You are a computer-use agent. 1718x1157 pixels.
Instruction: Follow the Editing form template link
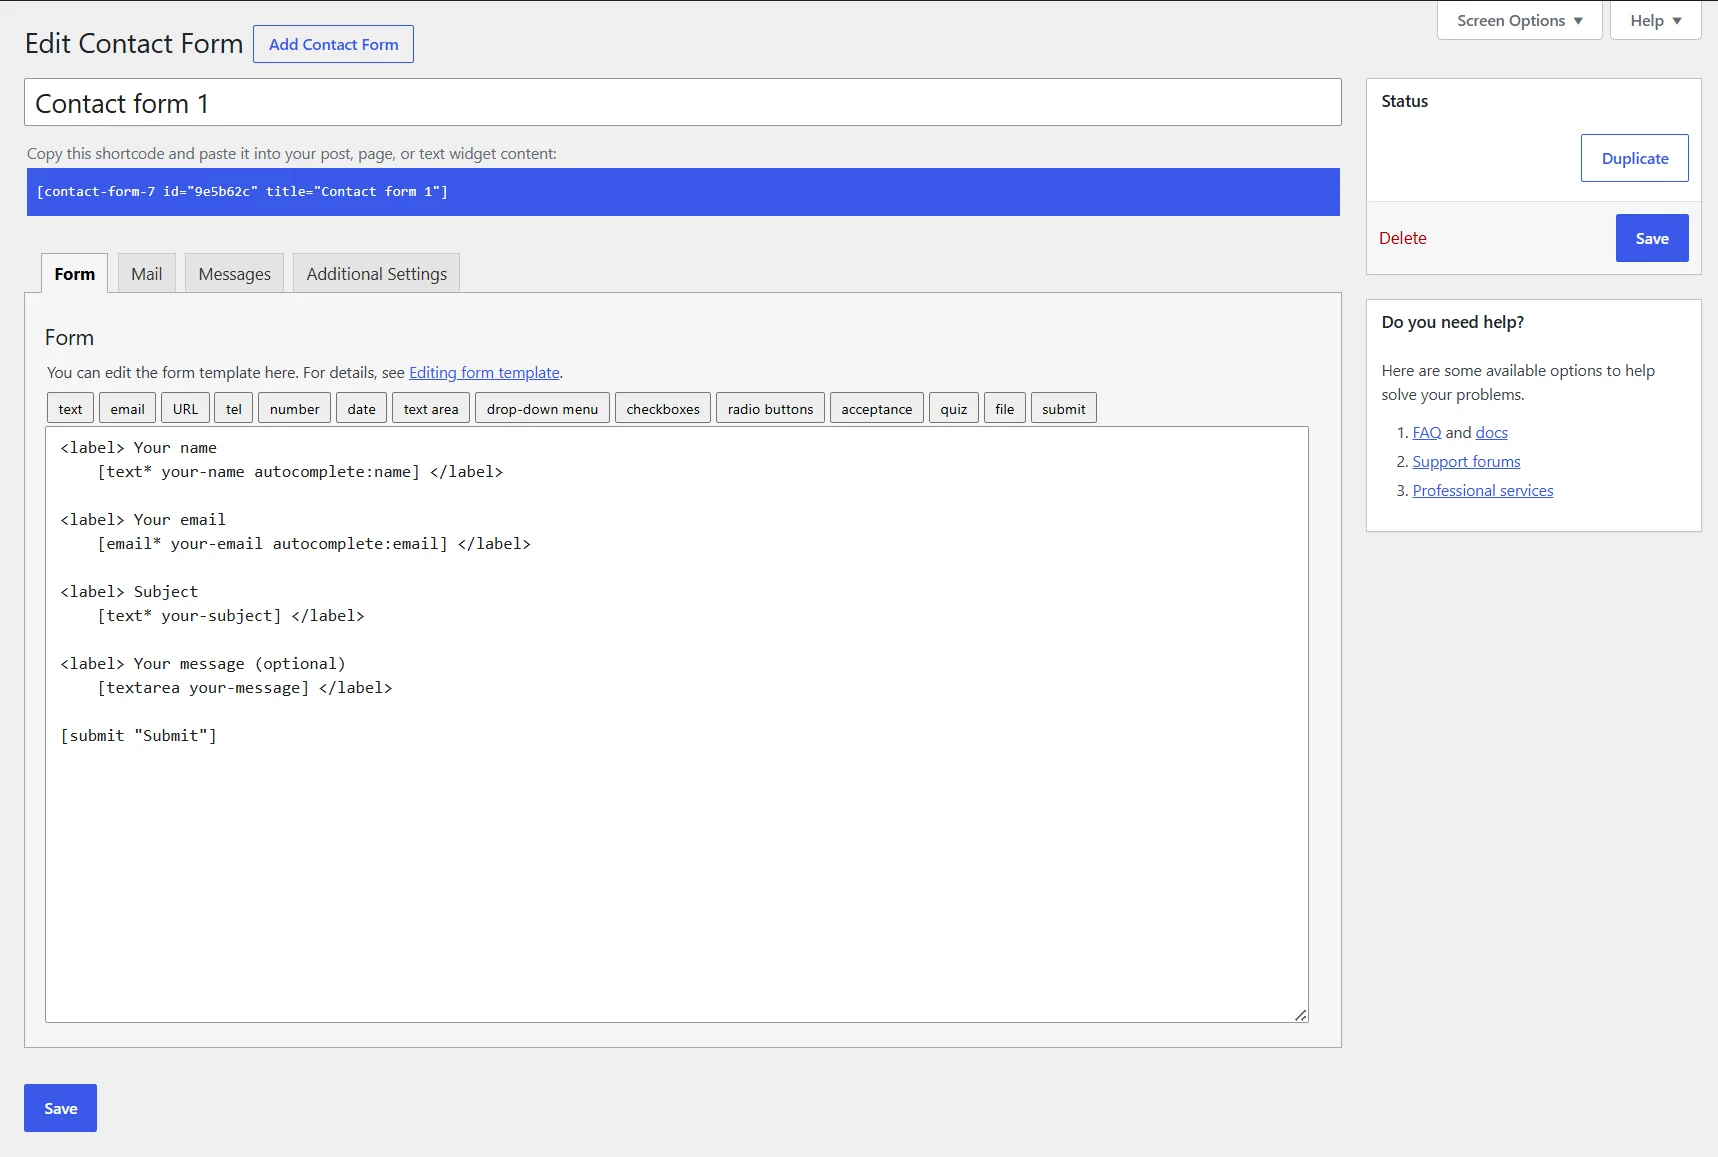pos(484,372)
